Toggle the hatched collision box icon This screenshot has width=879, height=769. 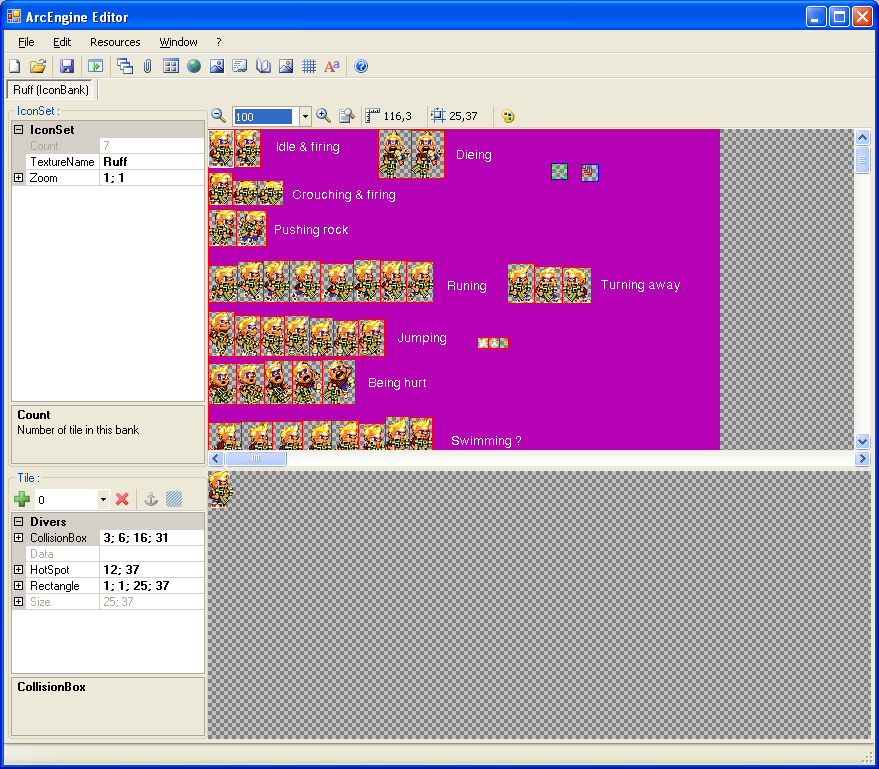coord(174,499)
